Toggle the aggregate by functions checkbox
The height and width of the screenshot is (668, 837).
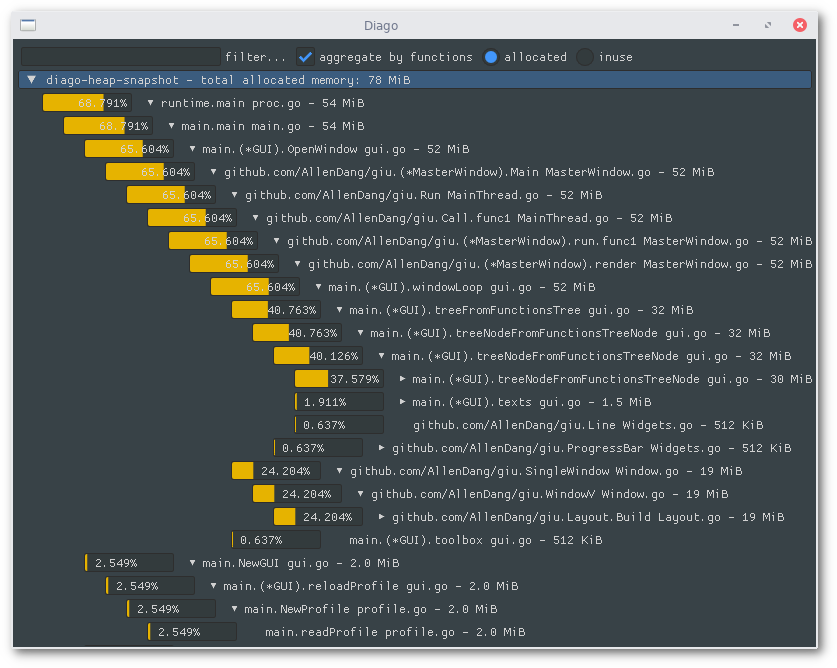305,57
